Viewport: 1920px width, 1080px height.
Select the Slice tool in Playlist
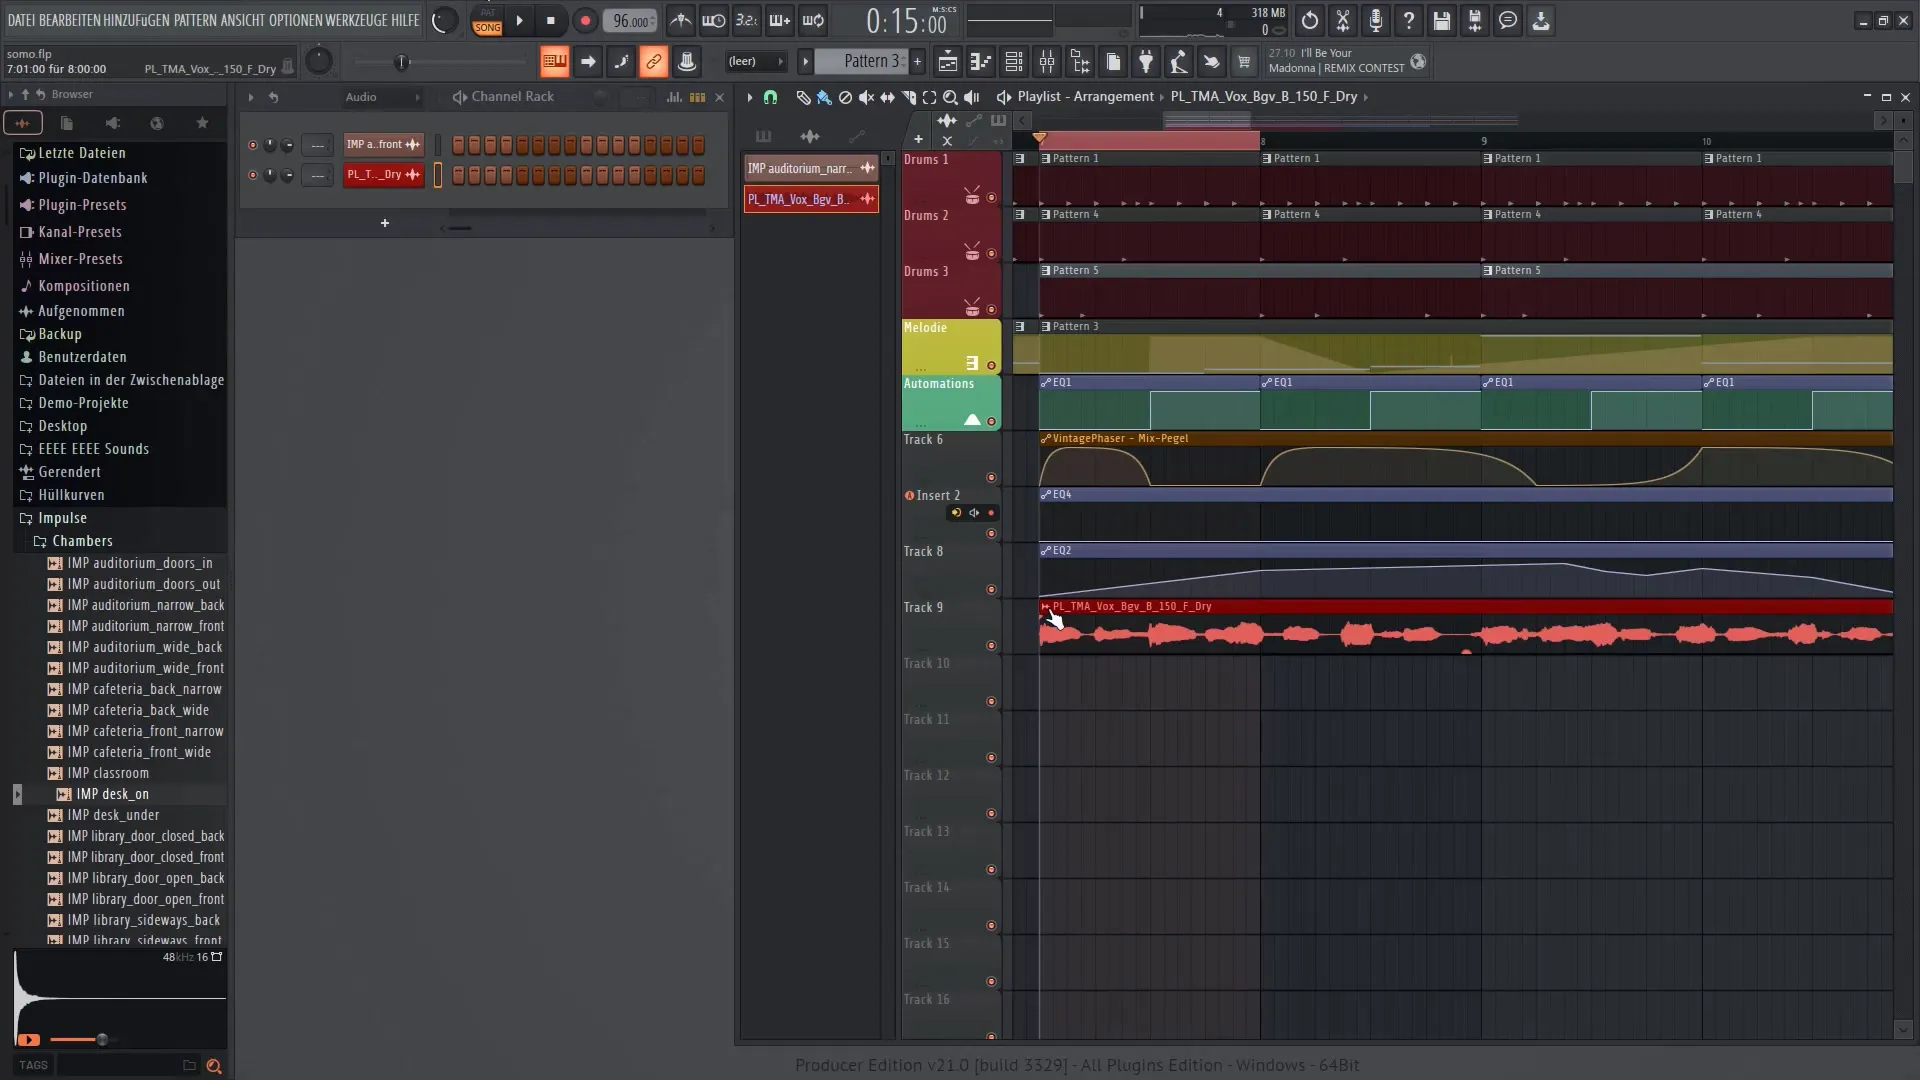(x=908, y=97)
